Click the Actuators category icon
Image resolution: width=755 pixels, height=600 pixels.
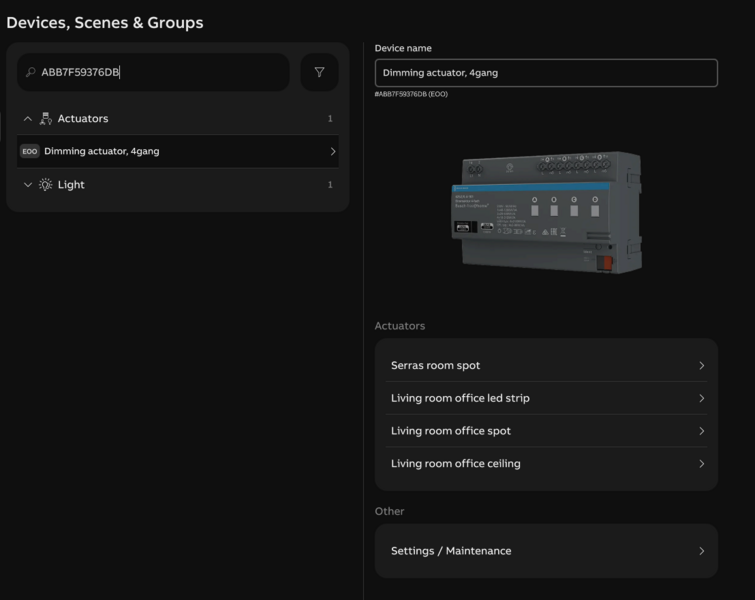coord(45,119)
